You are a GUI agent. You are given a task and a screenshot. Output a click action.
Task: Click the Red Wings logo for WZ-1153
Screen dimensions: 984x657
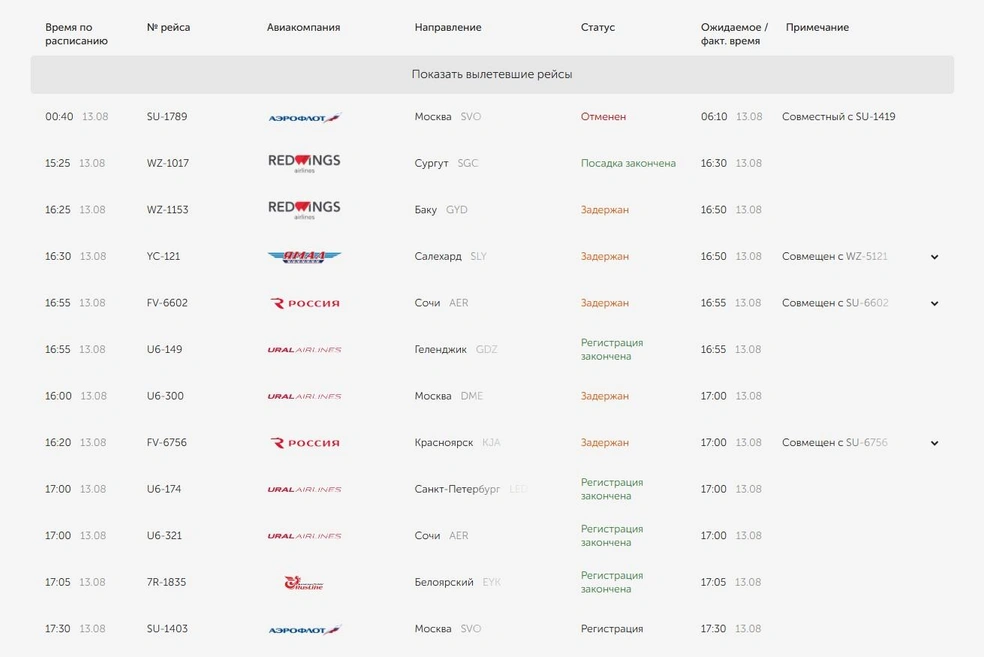tap(304, 210)
